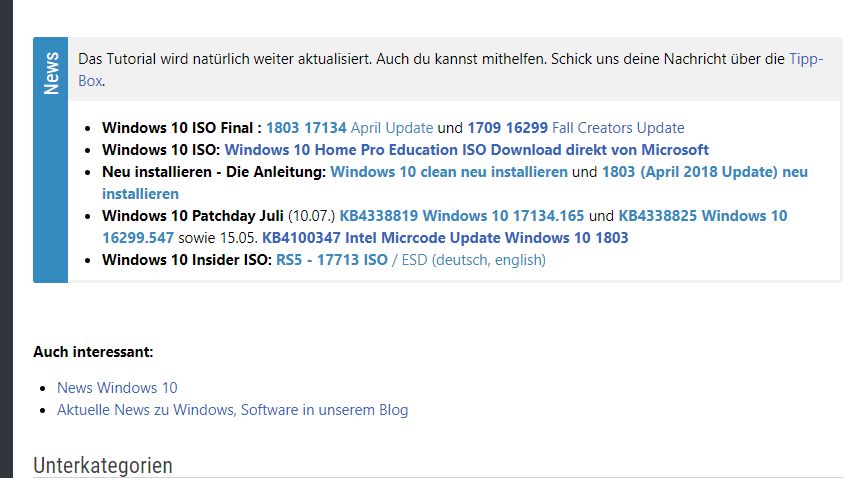The width and height of the screenshot is (846, 478).
Task: Click the Windows 10 ISO Final label
Action: pyautogui.click(x=182, y=128)
